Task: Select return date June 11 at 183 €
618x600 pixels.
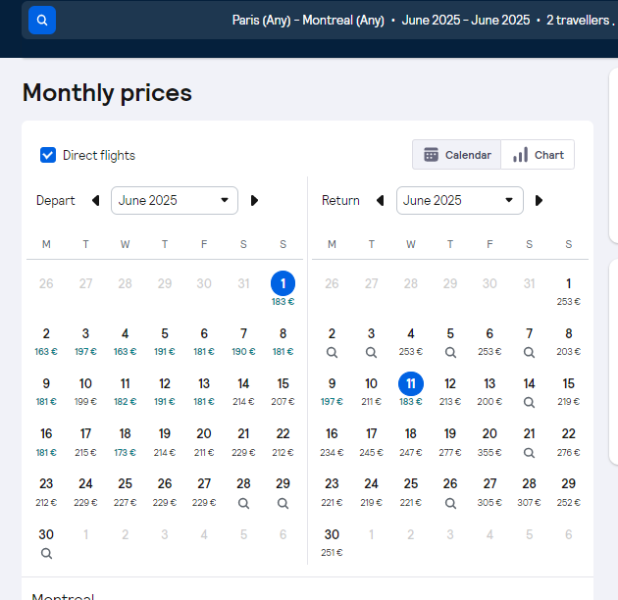Action: click(411, 389)
